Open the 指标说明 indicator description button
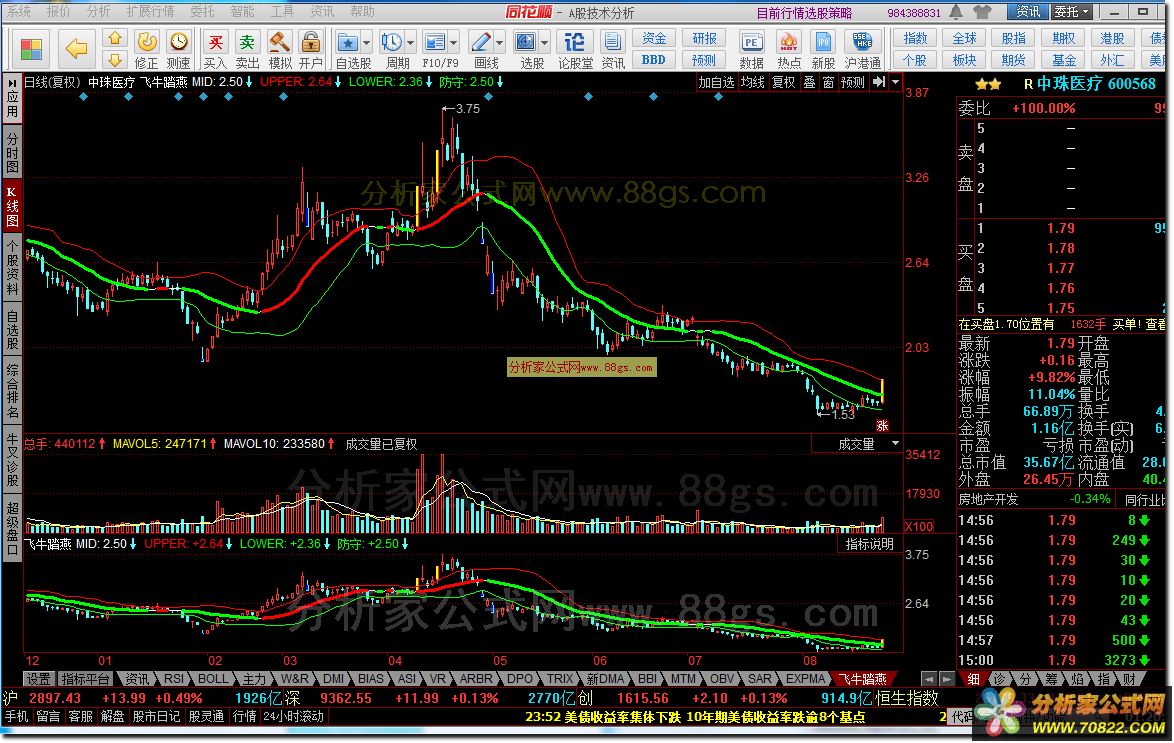Screen dimensions: 1174x743 point(869,545)
